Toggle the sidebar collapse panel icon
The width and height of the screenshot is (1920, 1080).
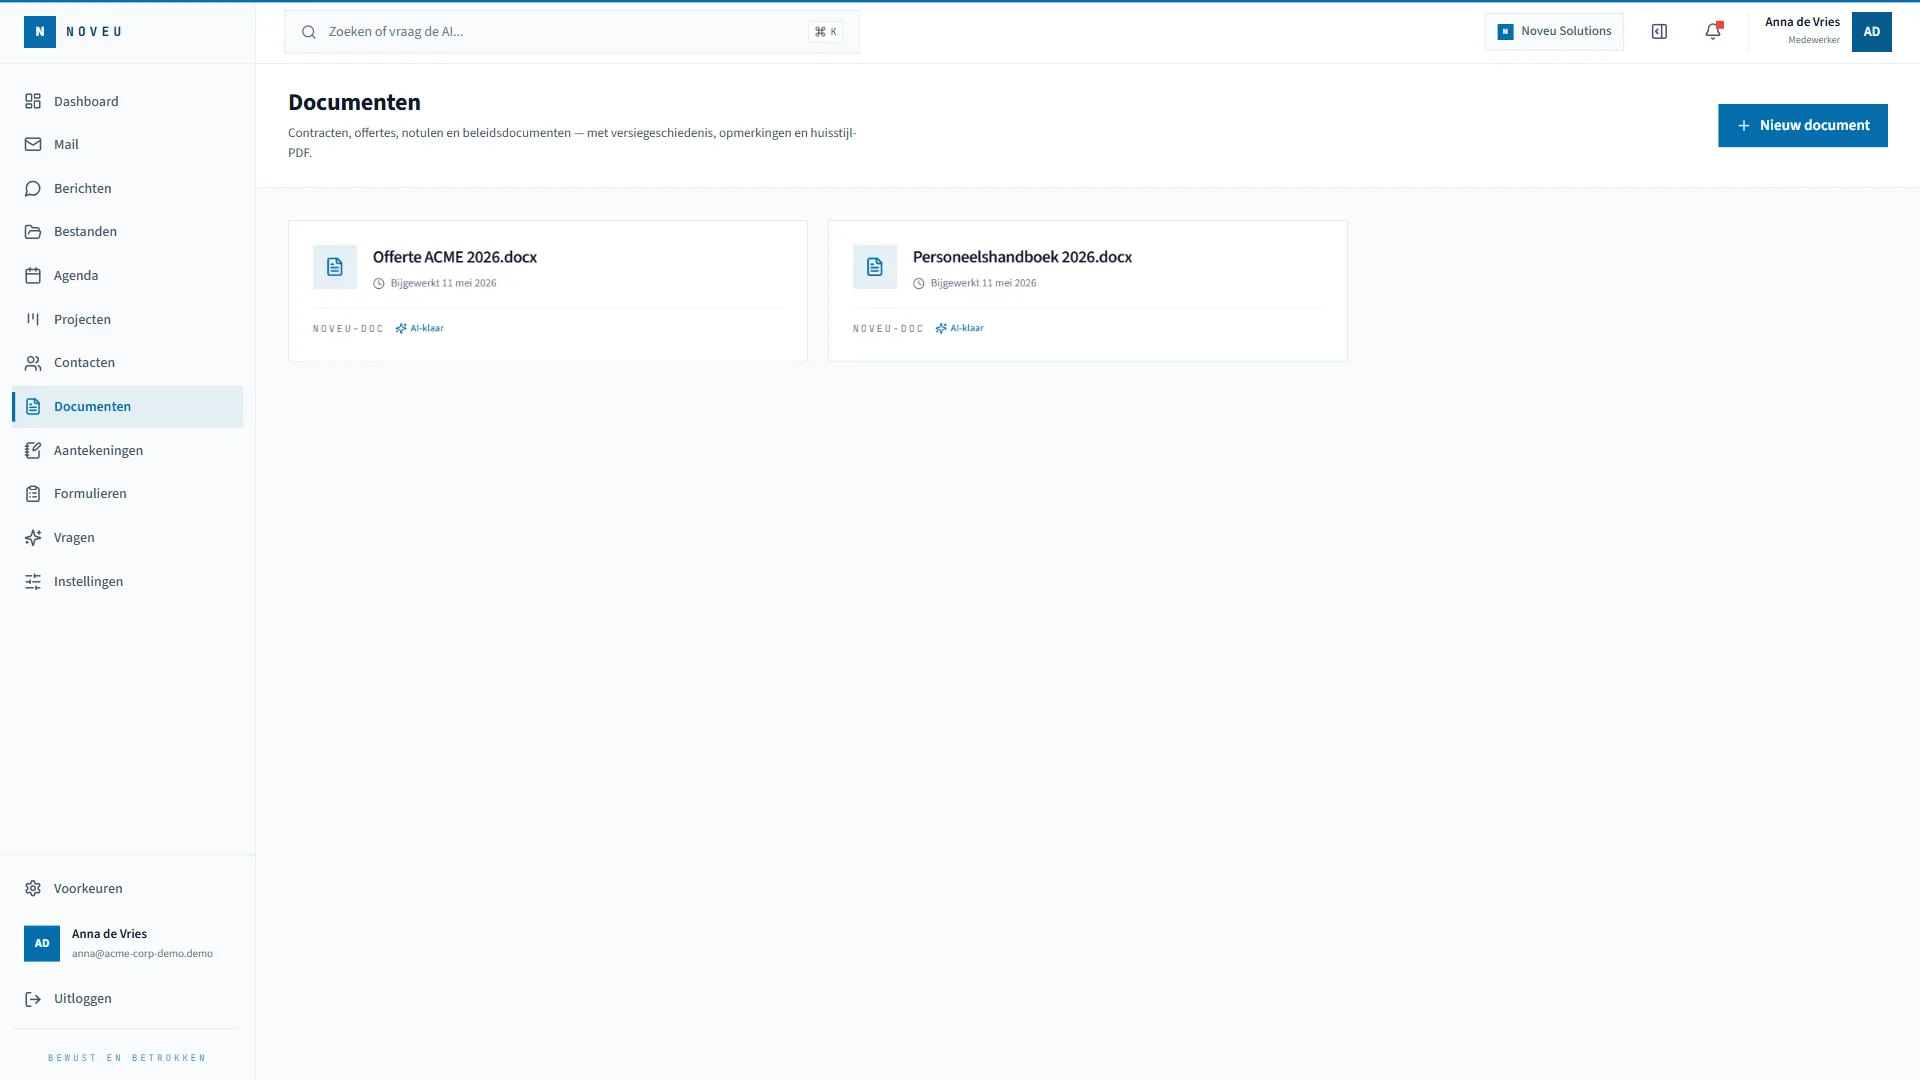1659,32
